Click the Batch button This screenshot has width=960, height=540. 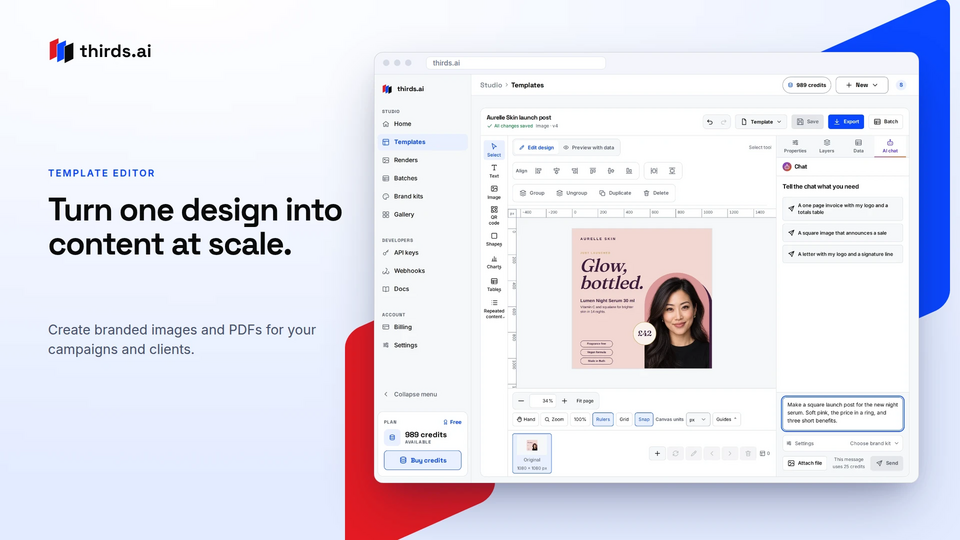point(885,122)
